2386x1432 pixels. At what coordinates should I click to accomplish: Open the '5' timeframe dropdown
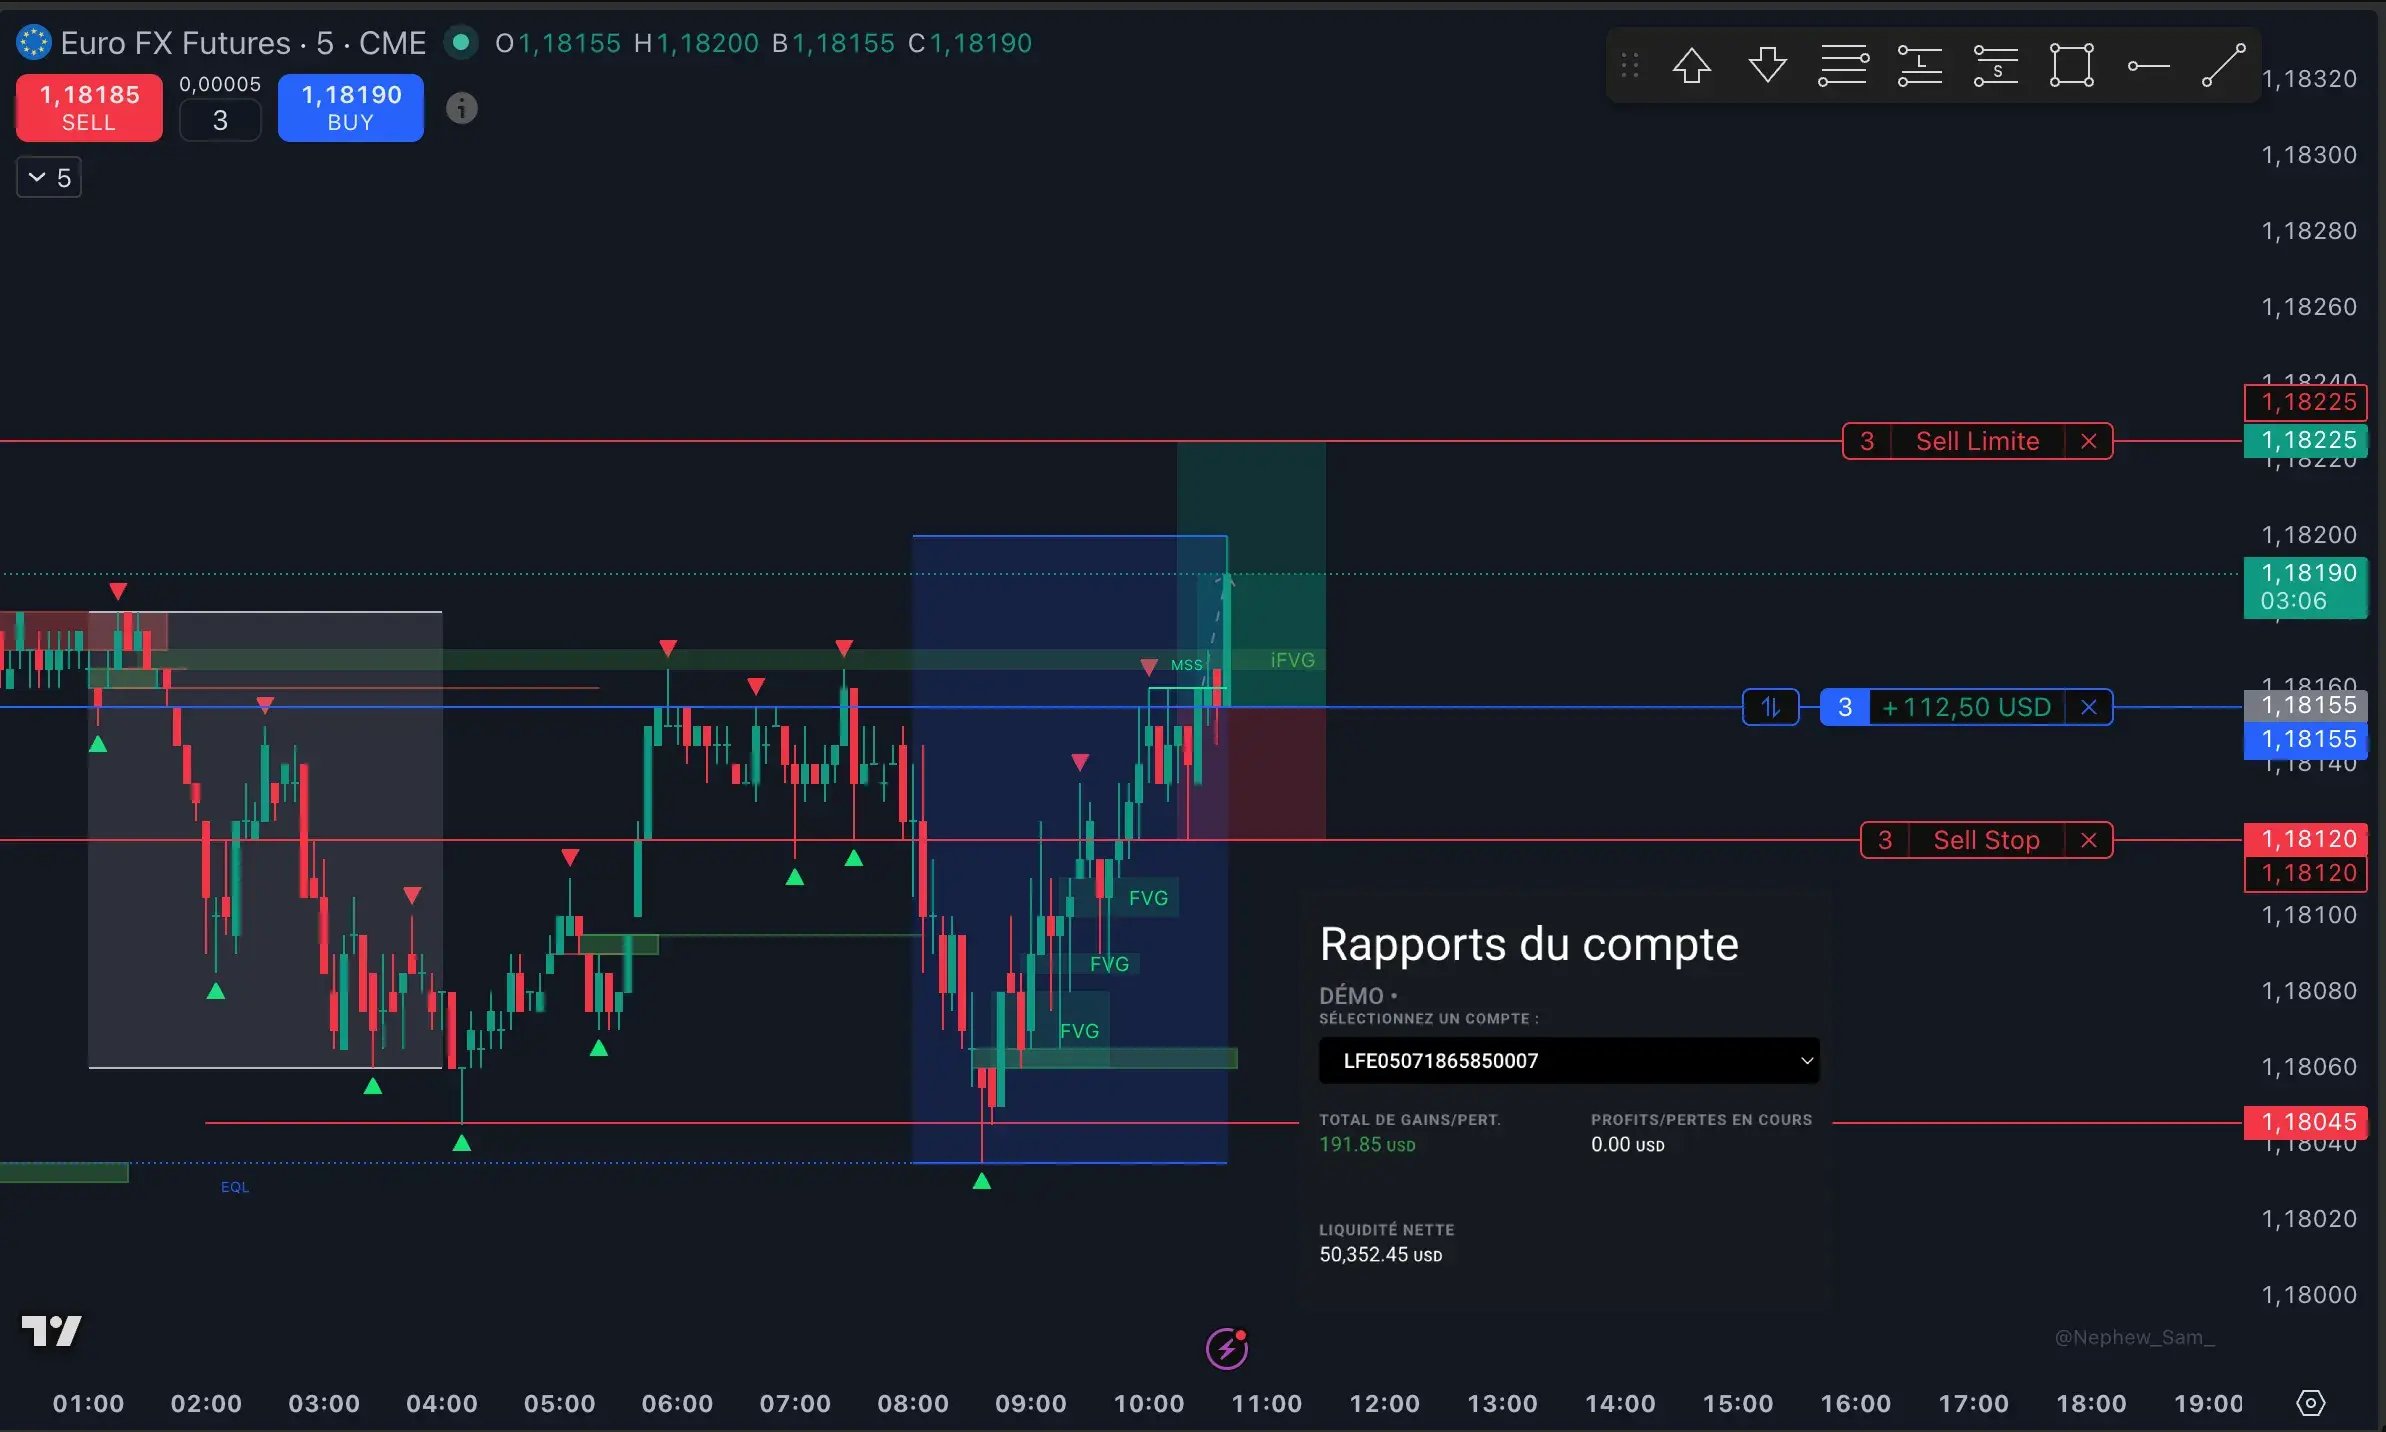[48, 177]
